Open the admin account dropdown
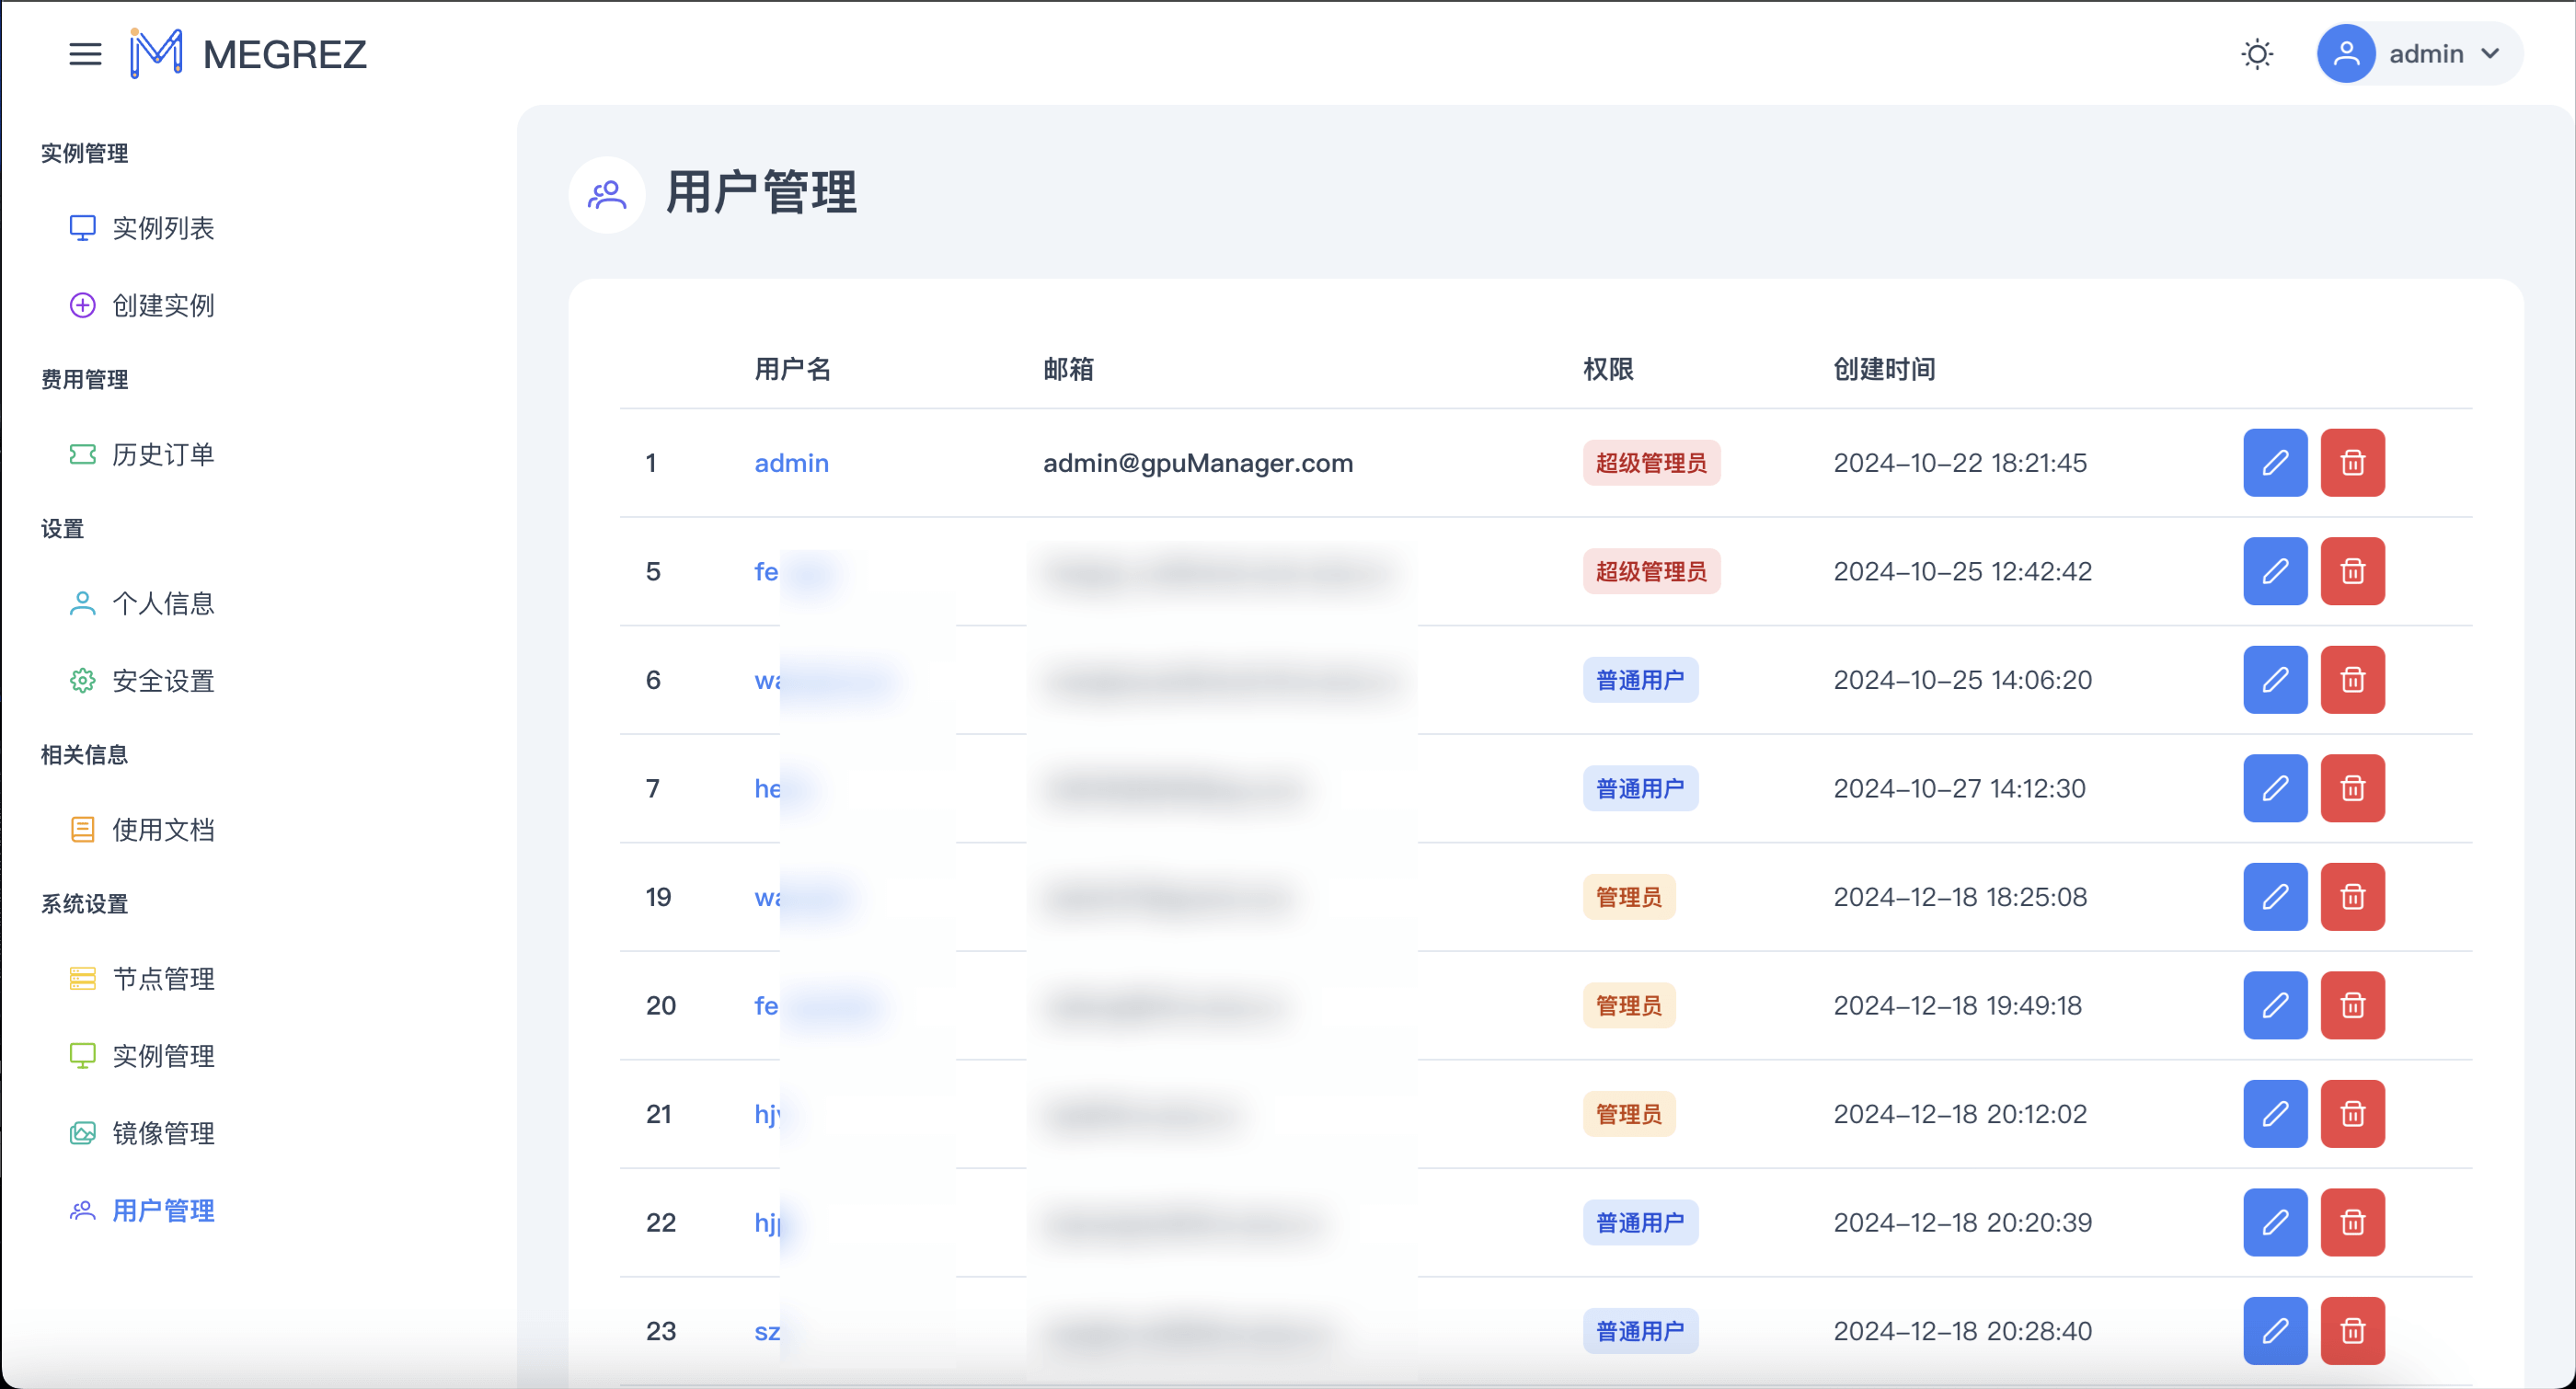The image size is (2576, 1389). point(2419,54)
